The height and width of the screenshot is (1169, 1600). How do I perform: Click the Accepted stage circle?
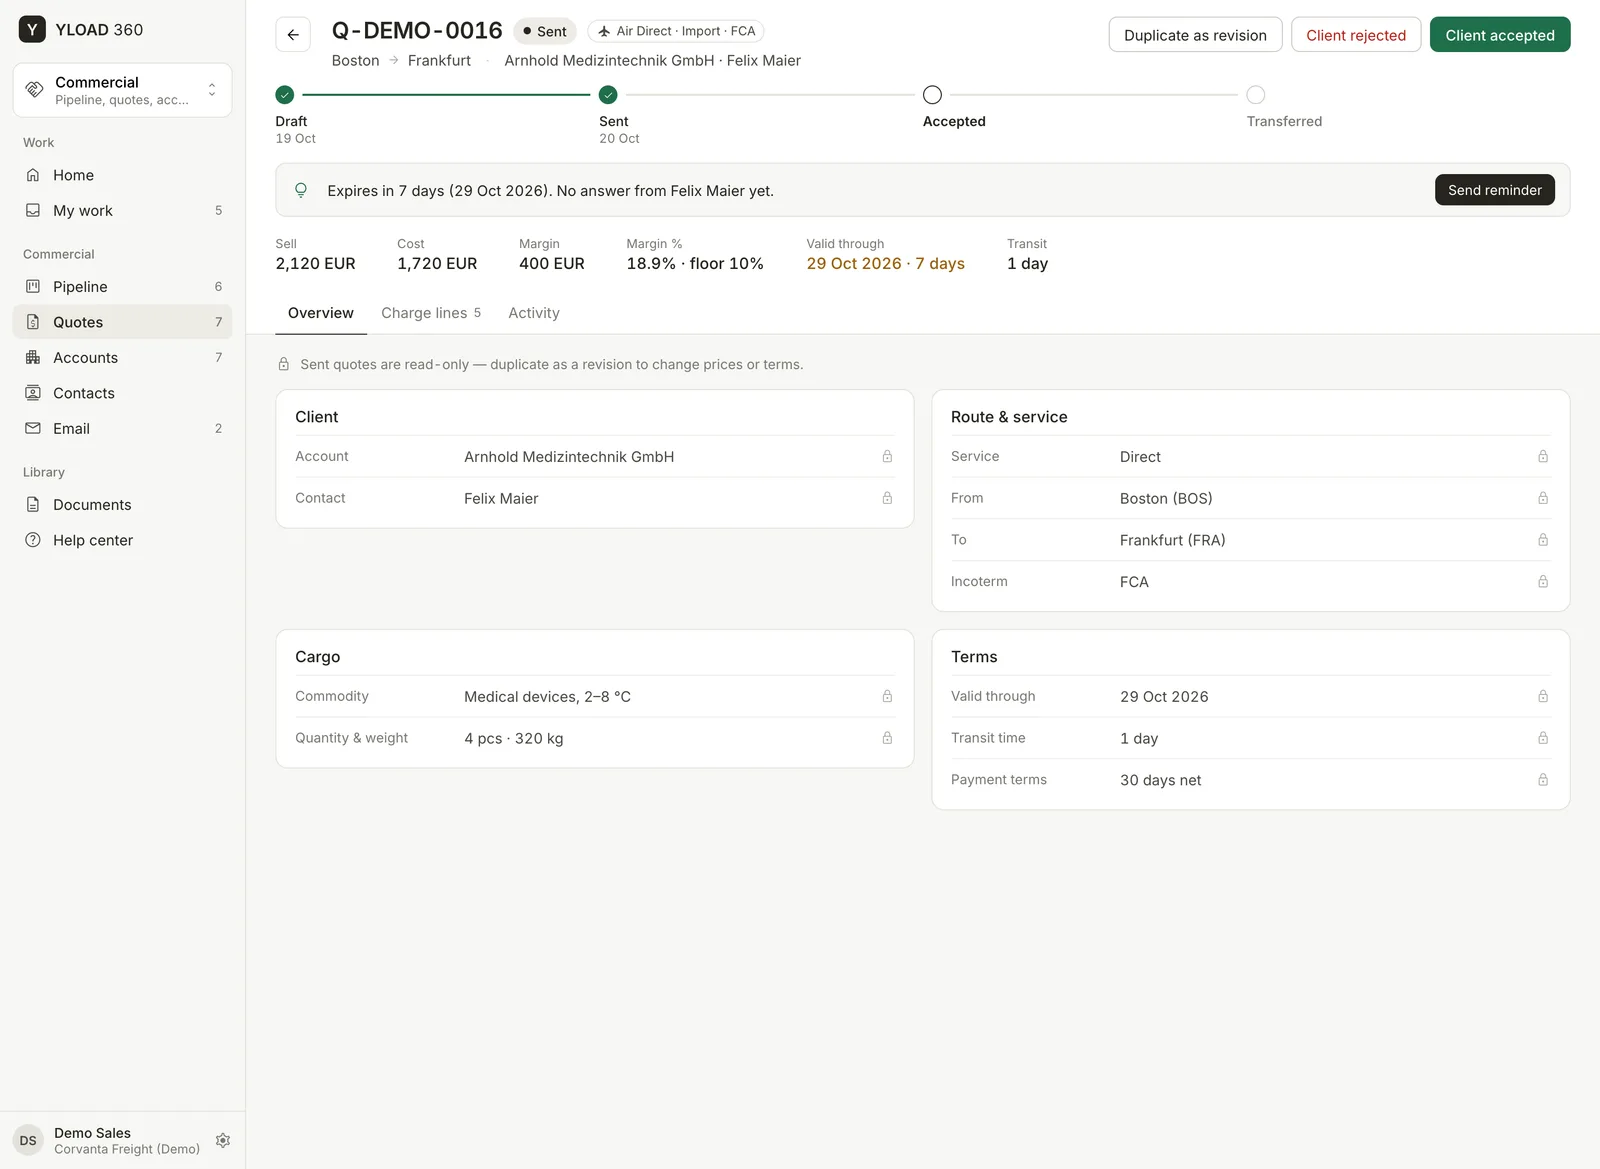coord(932,95)
